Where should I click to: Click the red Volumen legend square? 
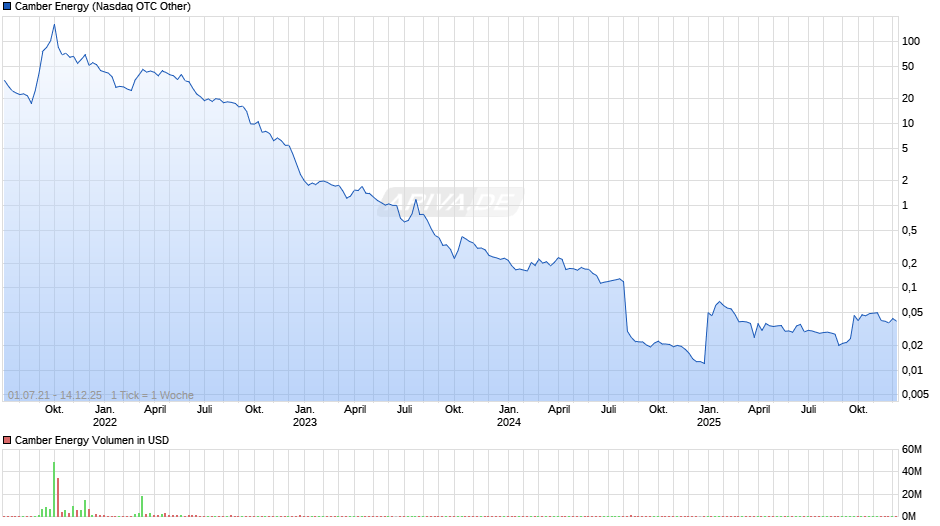coord(7,440)
